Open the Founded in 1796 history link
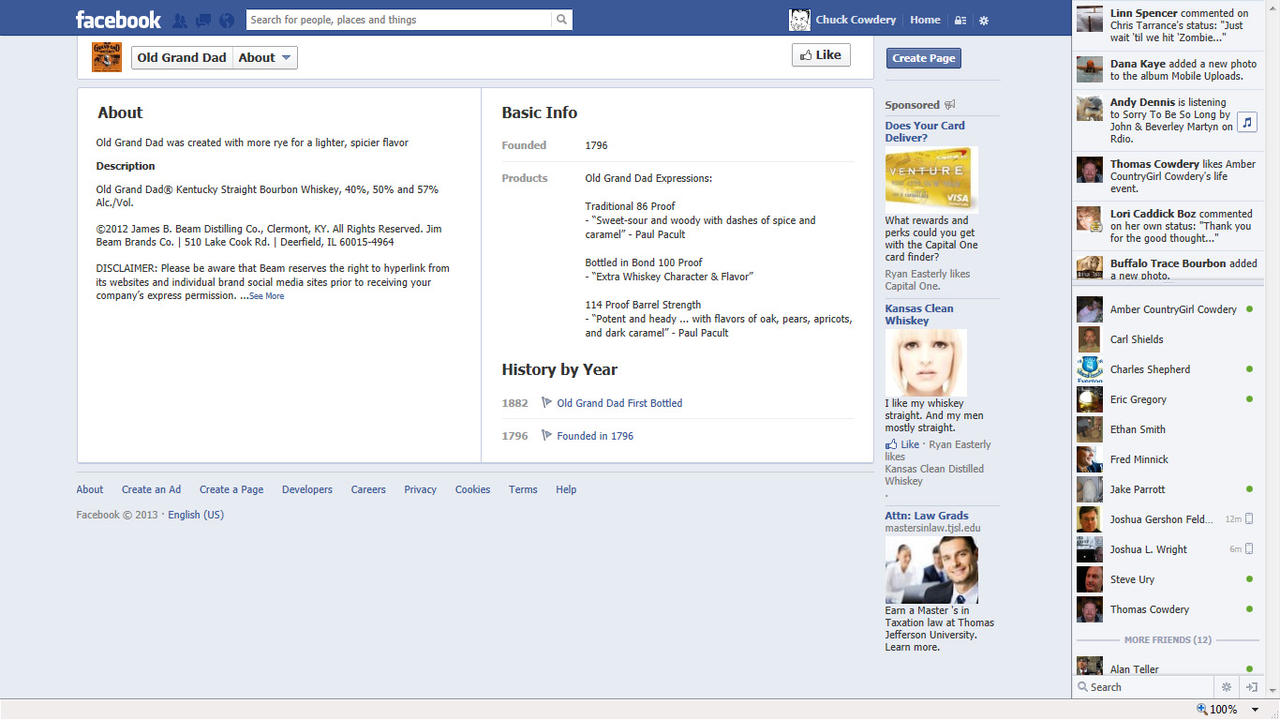The height and width of the screenshot is (720, 1280). click(595, 436)
